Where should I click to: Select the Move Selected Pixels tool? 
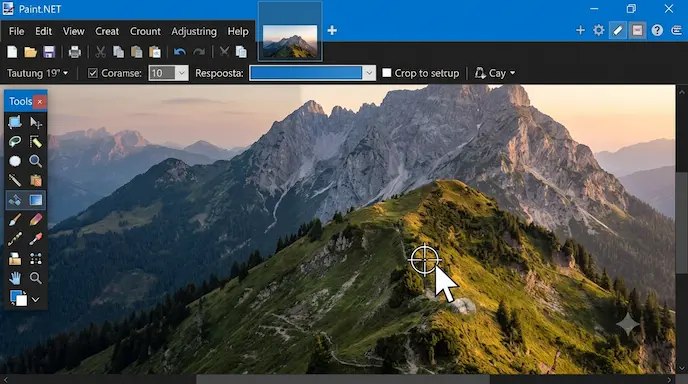[x=36, y=122]
